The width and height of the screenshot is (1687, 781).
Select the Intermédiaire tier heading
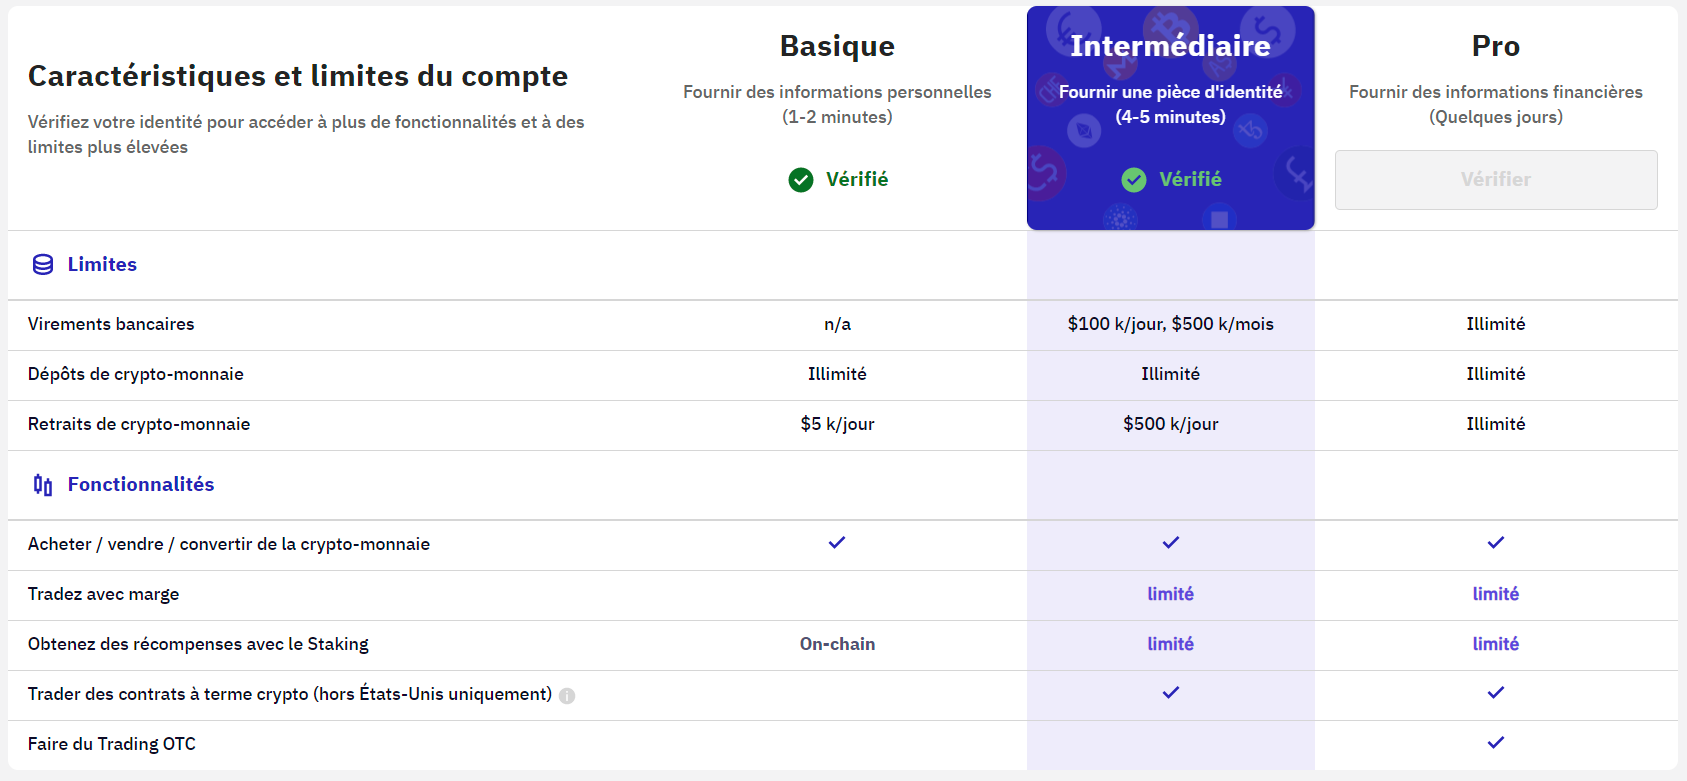pyautogui.click(x=1171, y=46)
